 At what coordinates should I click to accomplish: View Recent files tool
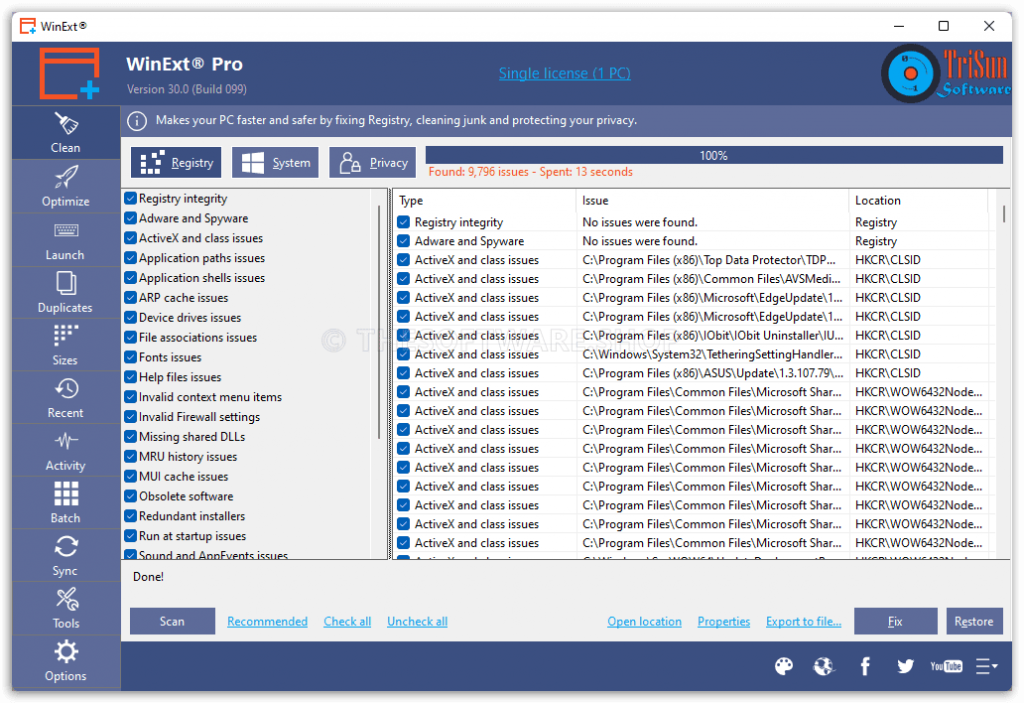click(64, 398)
